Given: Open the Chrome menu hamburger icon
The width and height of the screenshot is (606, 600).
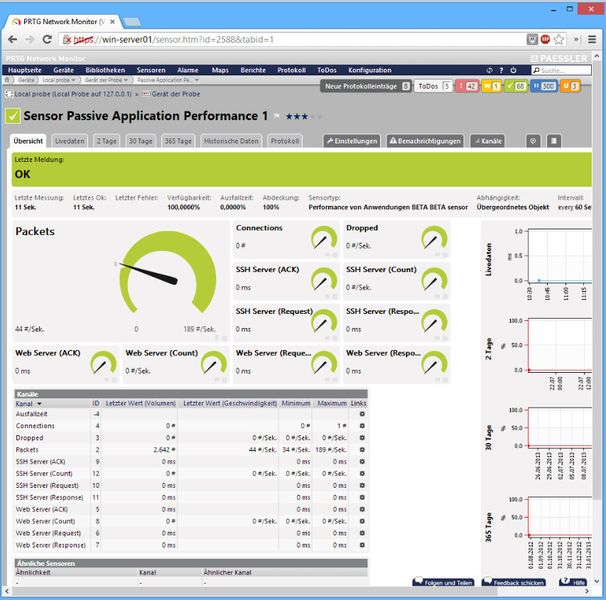Looking at the screenshot, I should tap(592, 39).
